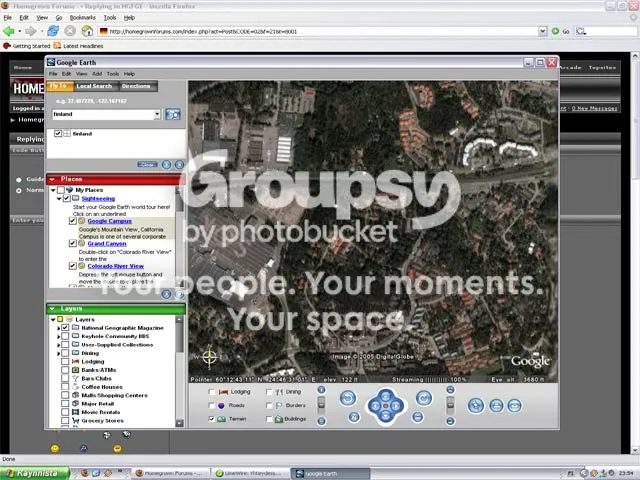
Task: Pan the map up with navigation arrow
Action: (386, 395)
